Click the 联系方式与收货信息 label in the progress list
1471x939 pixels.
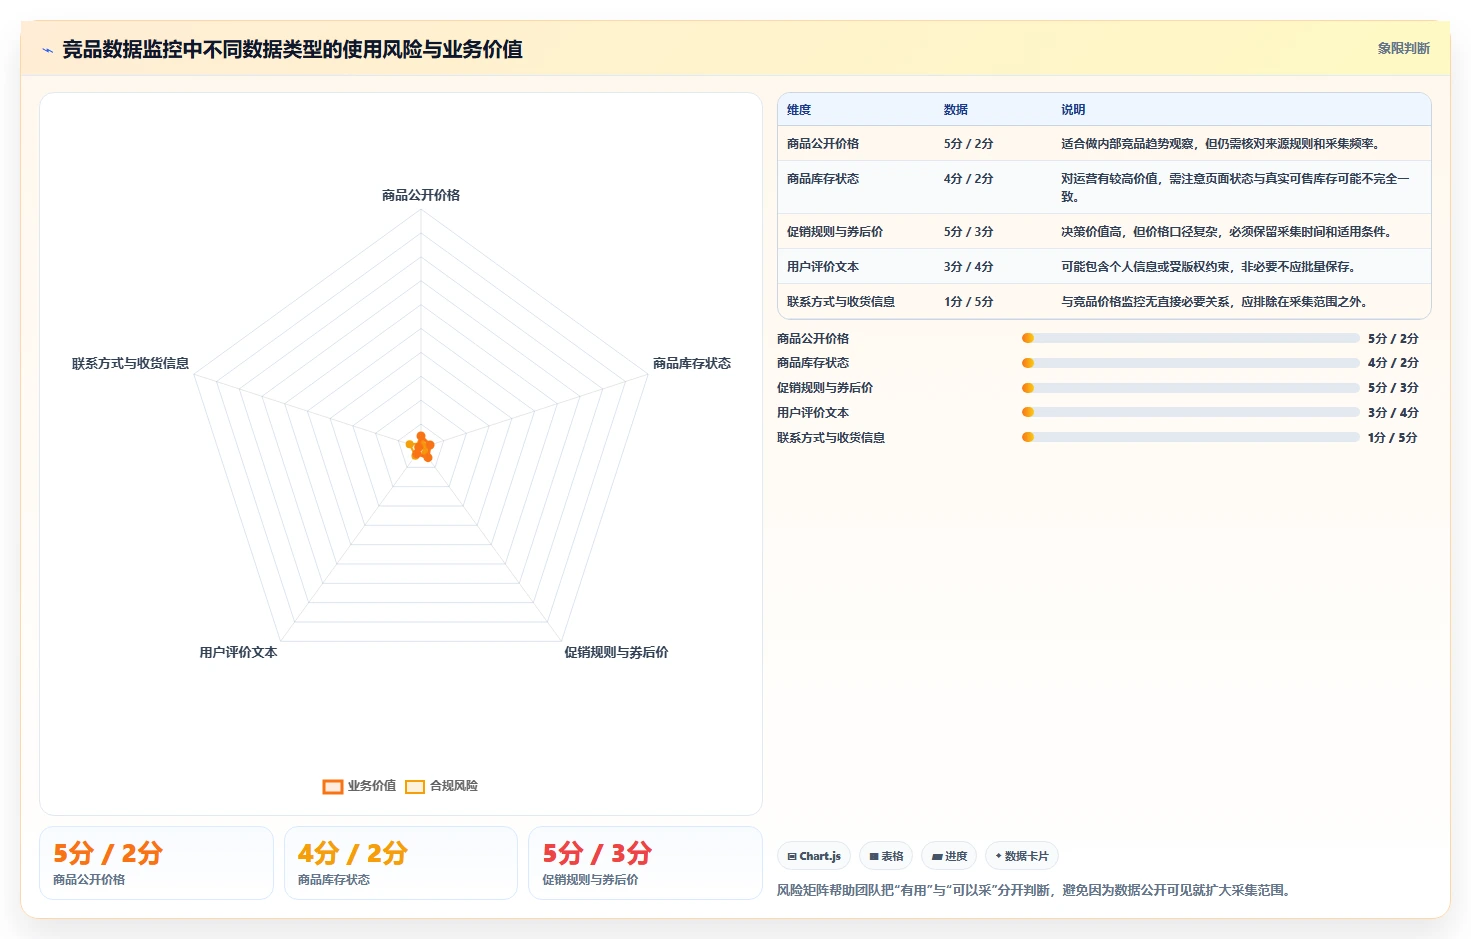point(831,438)
